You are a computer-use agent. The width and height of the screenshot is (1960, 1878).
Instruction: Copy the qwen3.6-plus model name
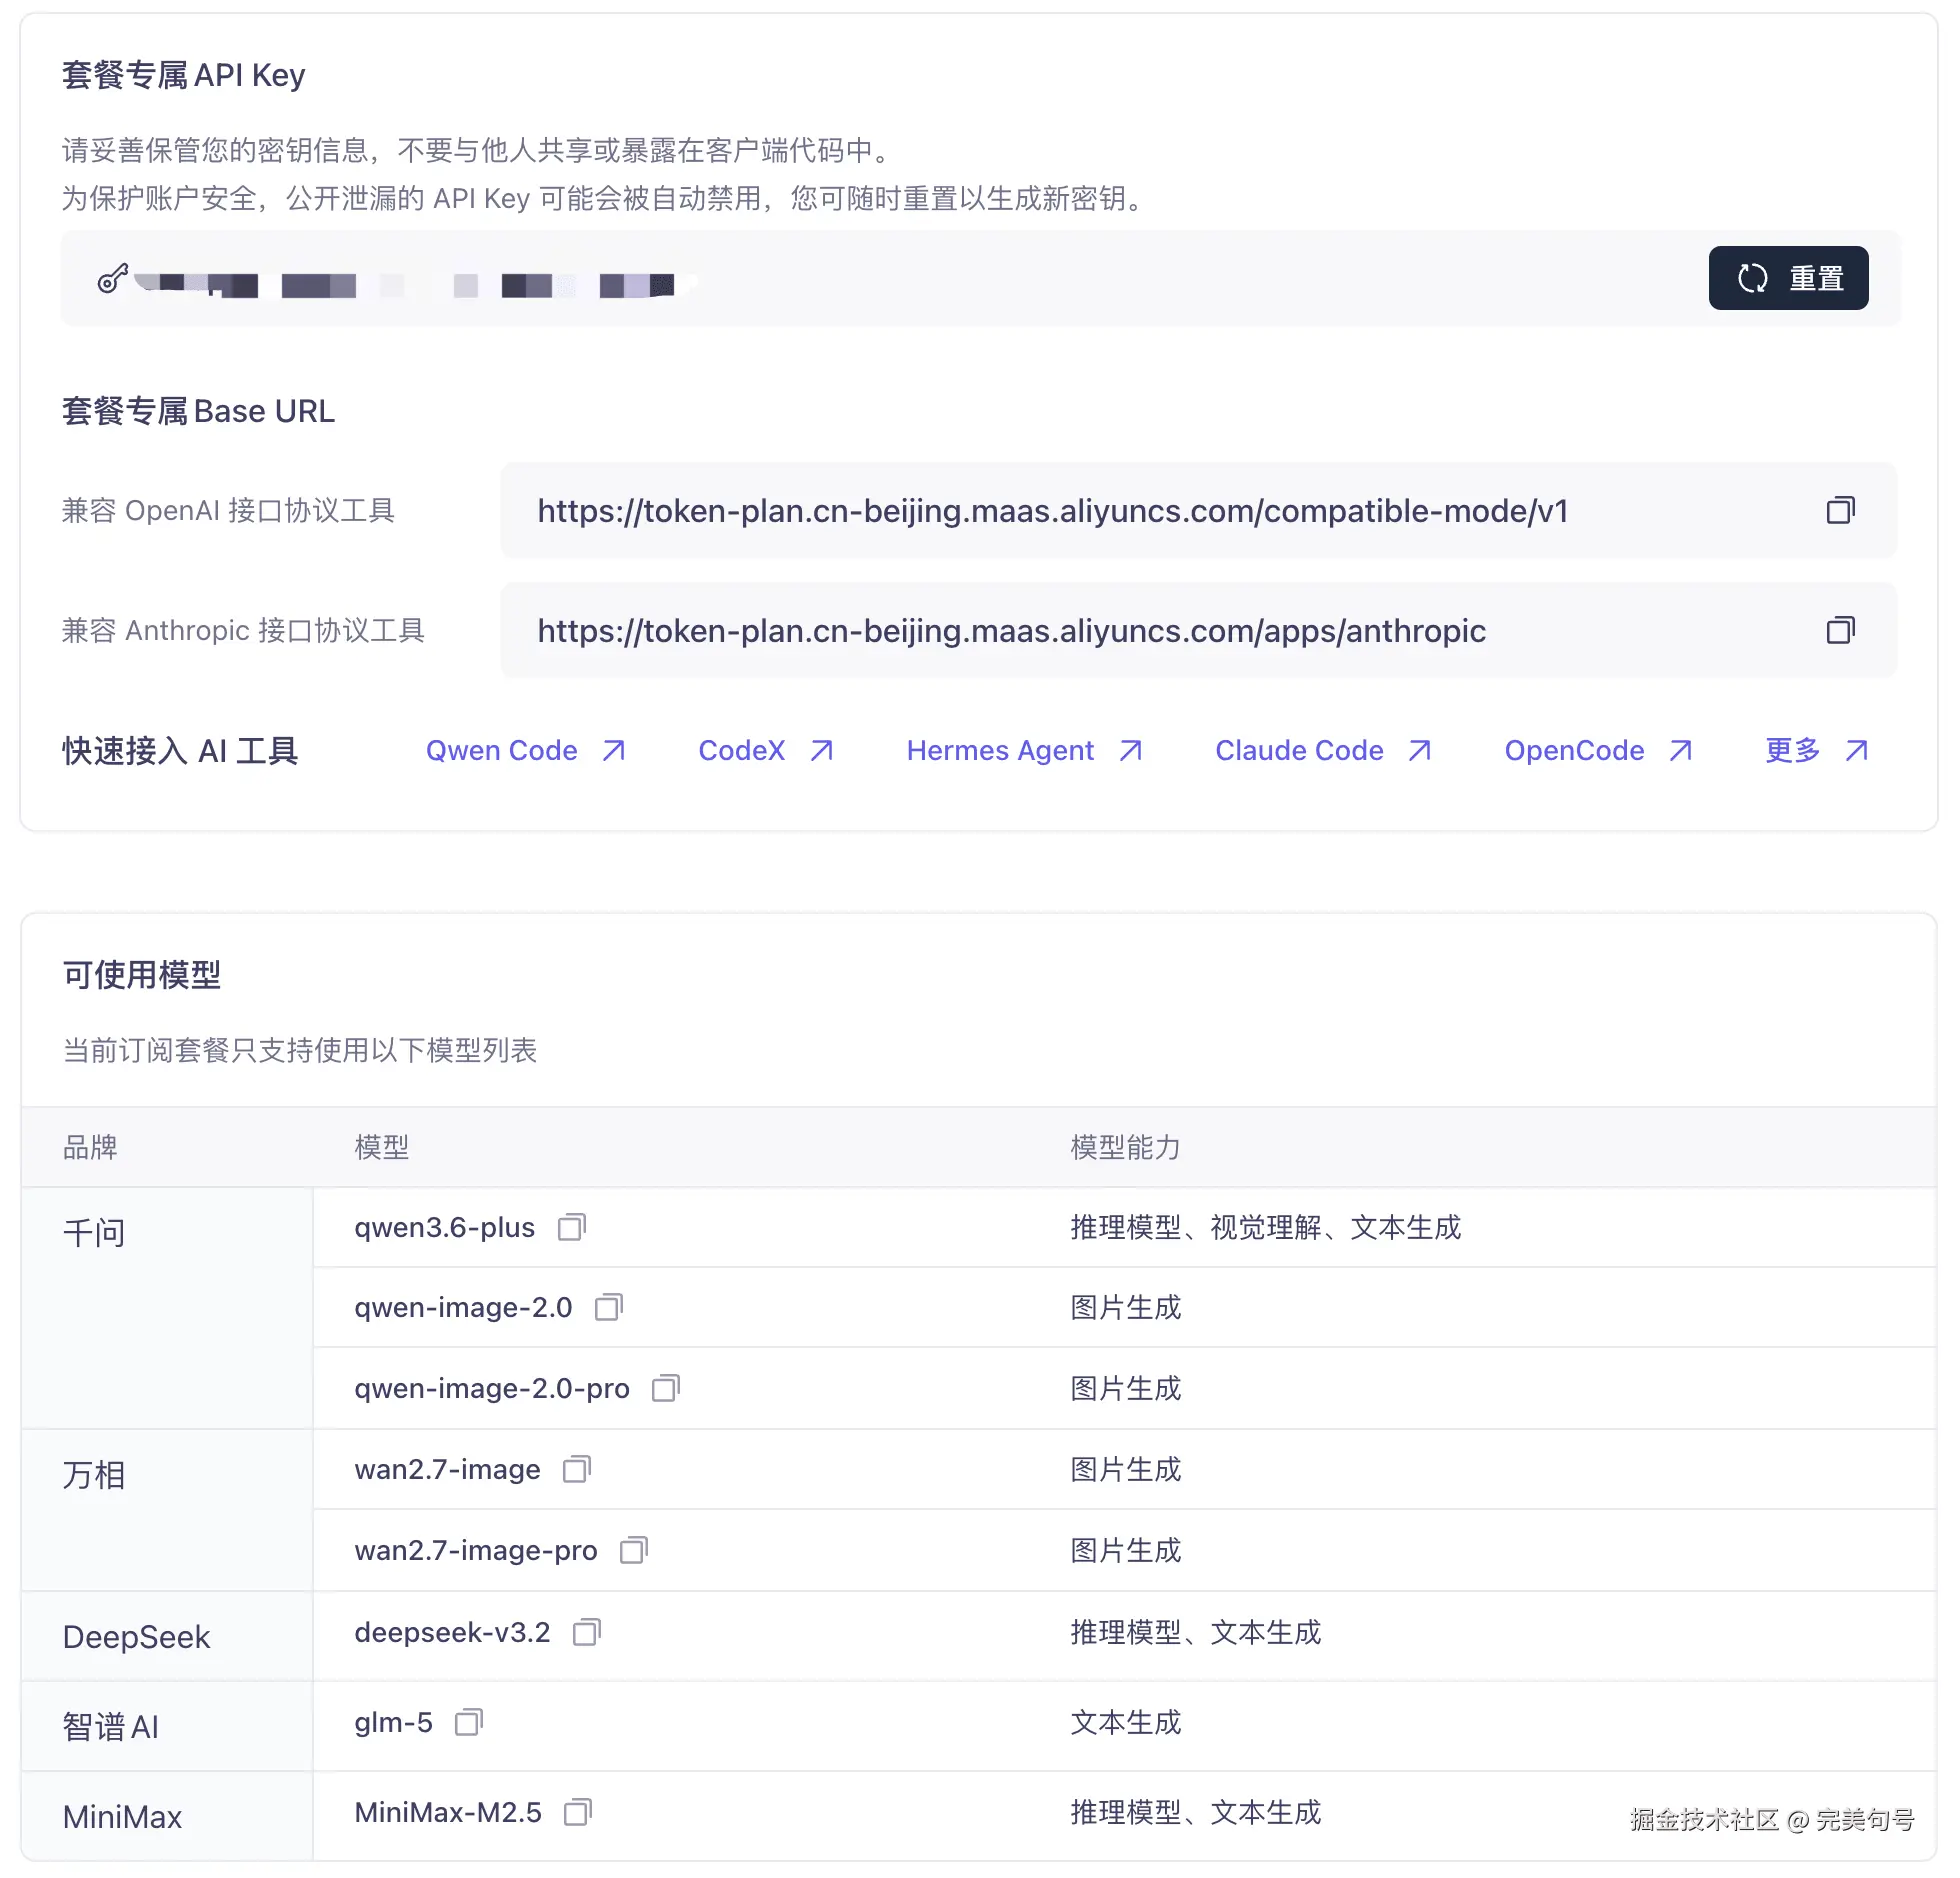point(572,1227)
